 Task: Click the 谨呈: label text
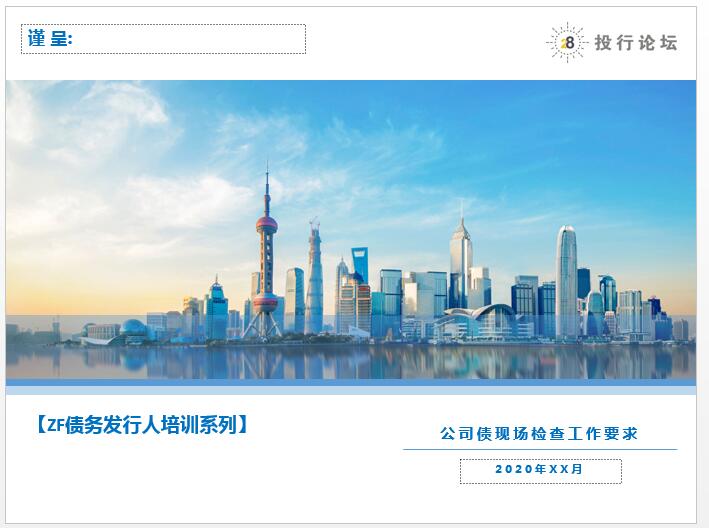(x=50, y=38)
